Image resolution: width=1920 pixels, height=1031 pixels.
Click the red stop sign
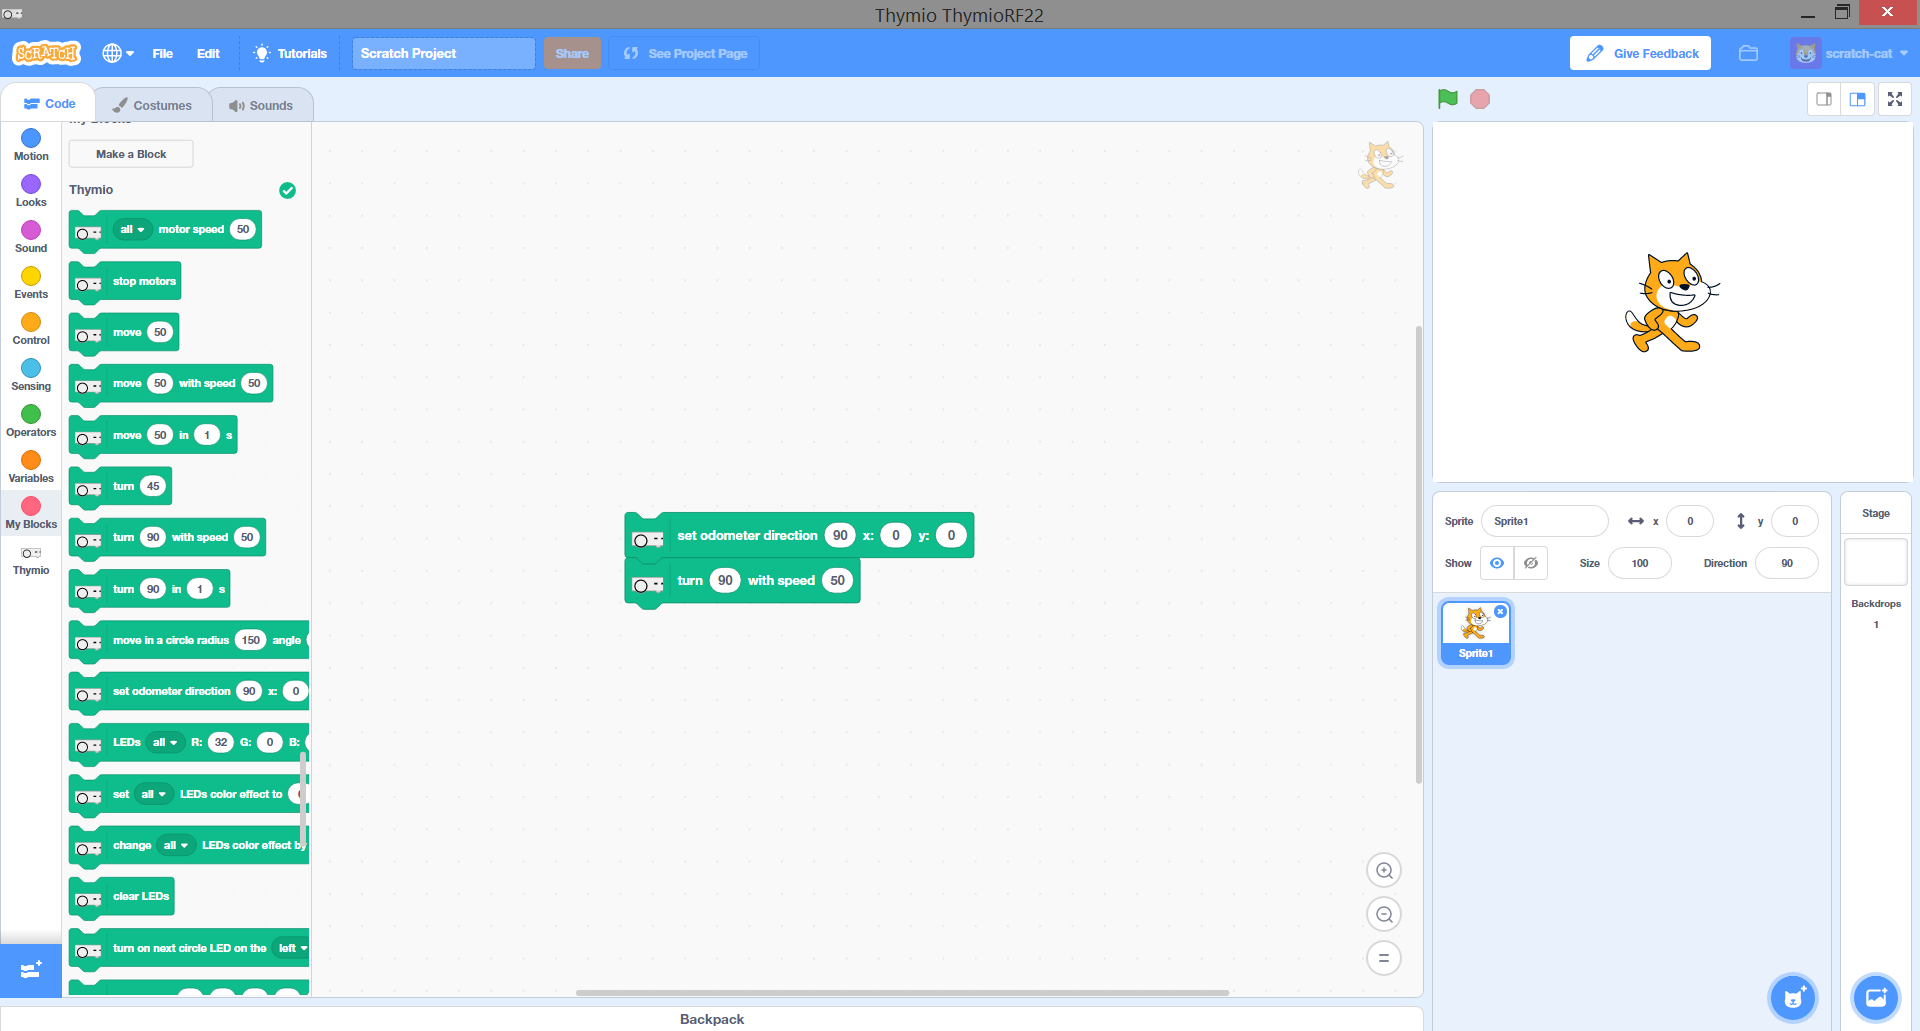[x=1480, y=98]
